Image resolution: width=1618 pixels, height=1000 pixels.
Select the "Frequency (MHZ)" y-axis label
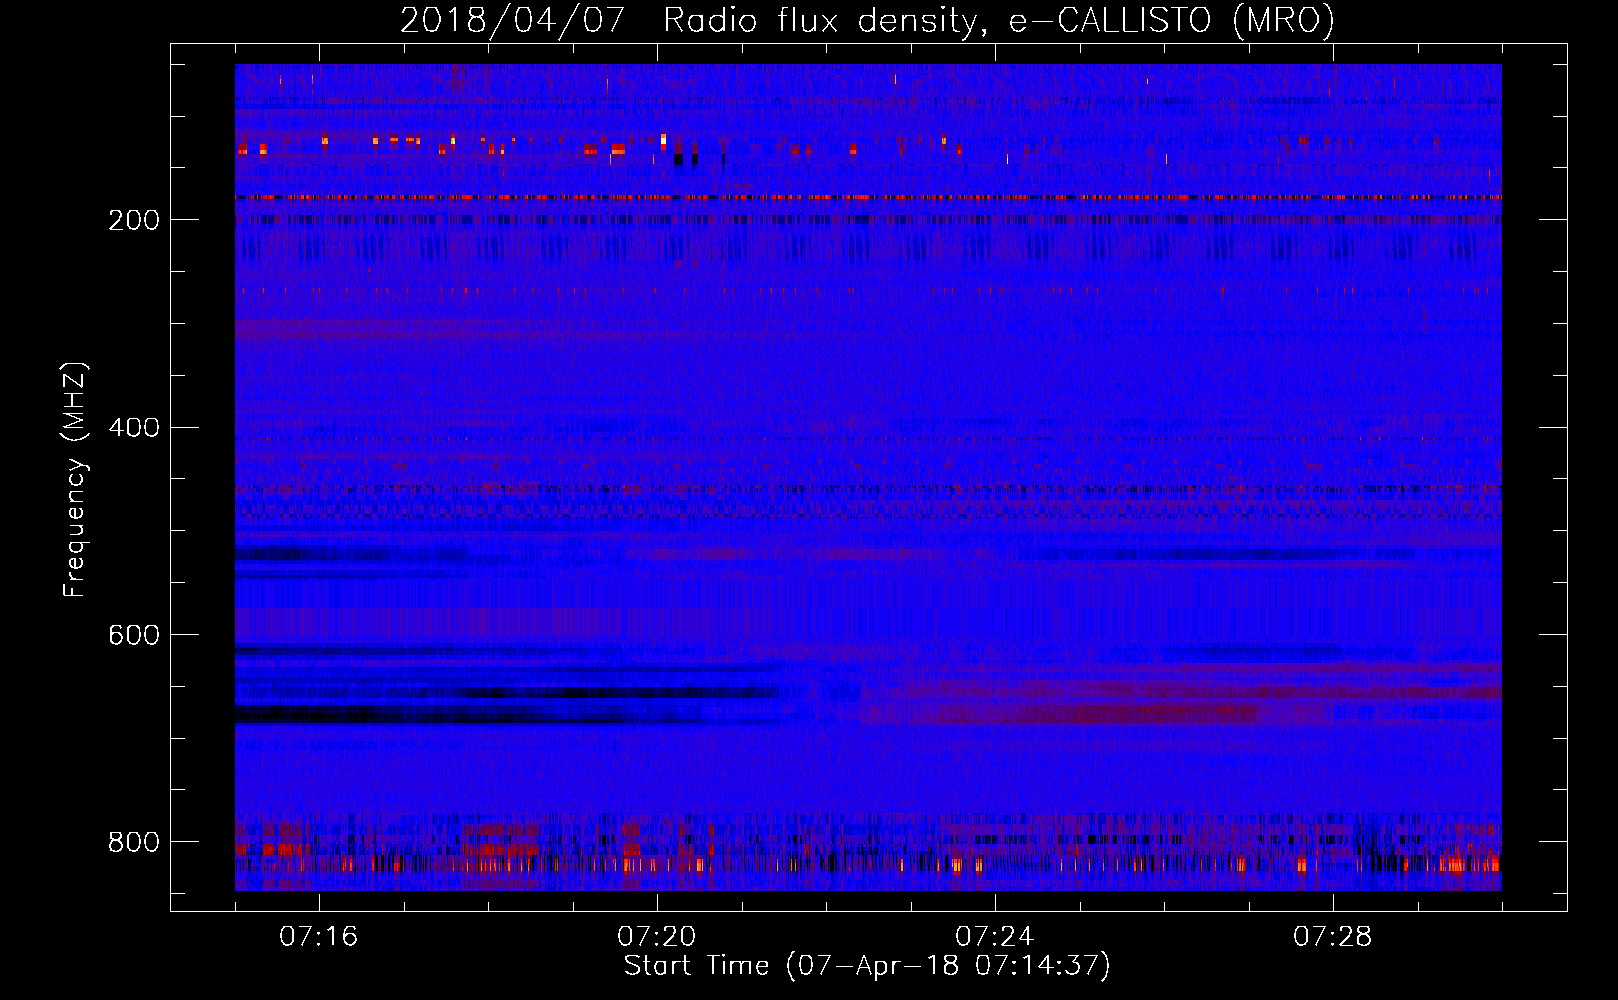click(75, 480)
